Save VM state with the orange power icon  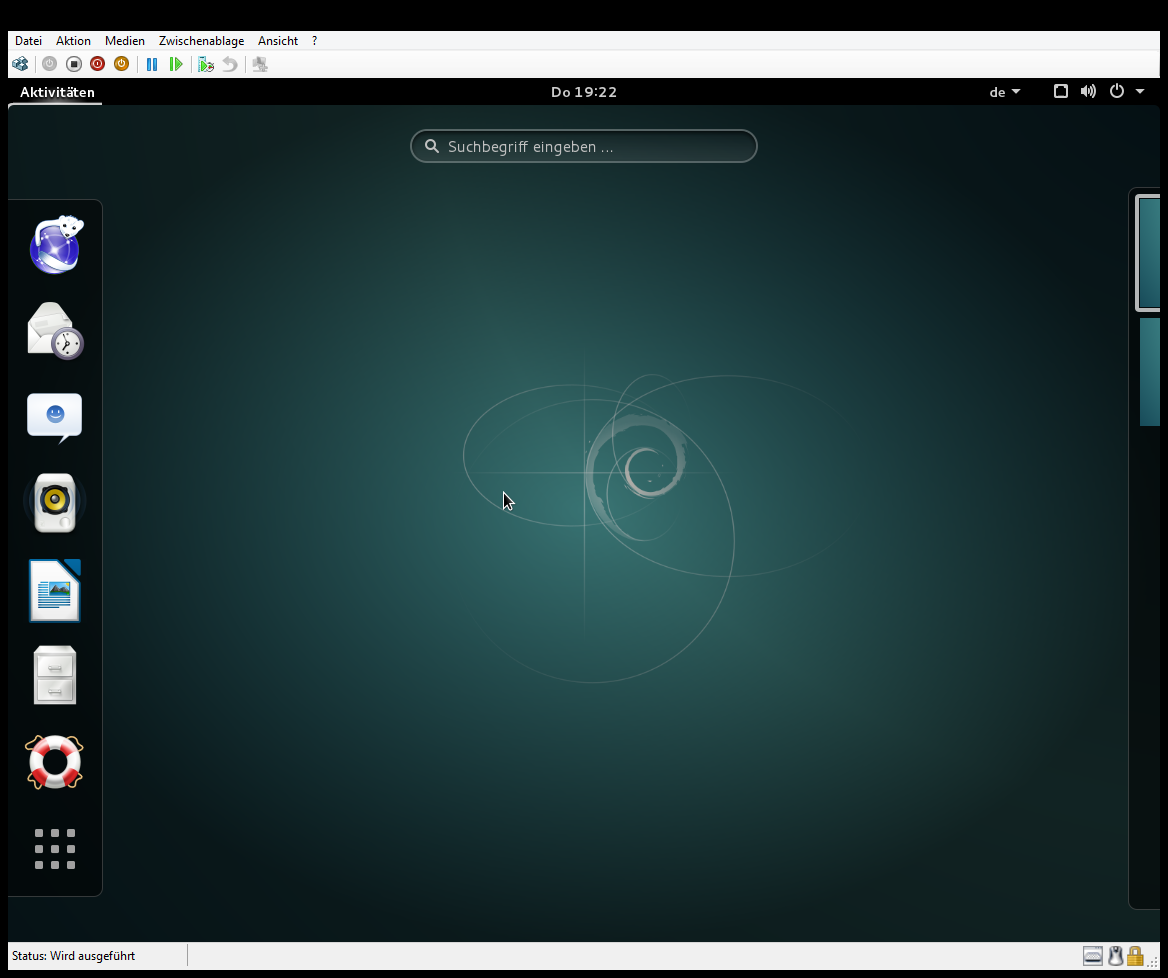[121, 64]
